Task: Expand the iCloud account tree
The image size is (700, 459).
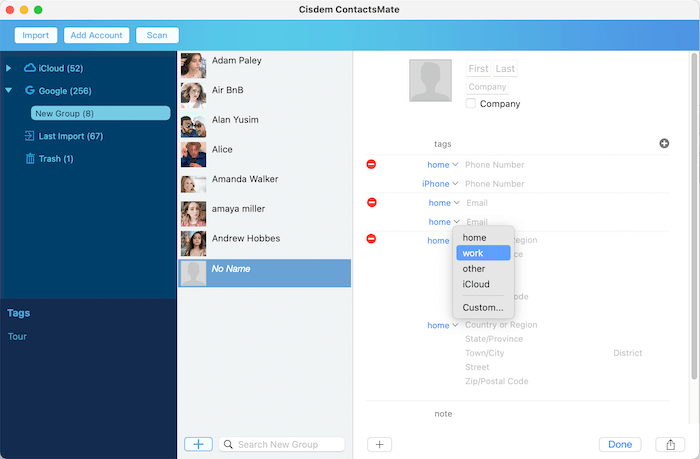Action: [x=8, y=68]
